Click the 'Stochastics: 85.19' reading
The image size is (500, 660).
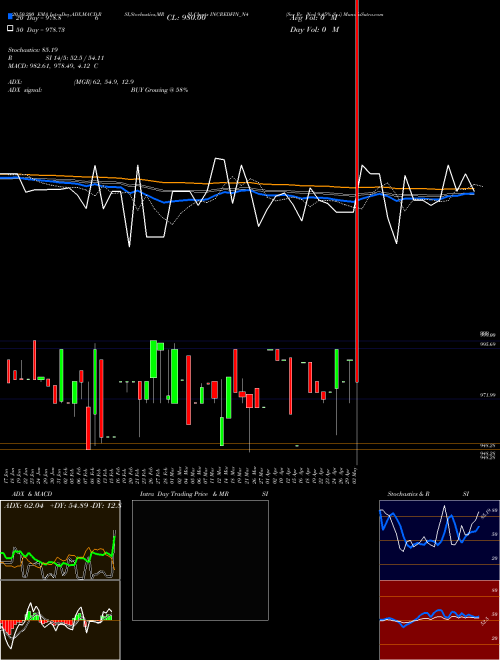point(32,50)
